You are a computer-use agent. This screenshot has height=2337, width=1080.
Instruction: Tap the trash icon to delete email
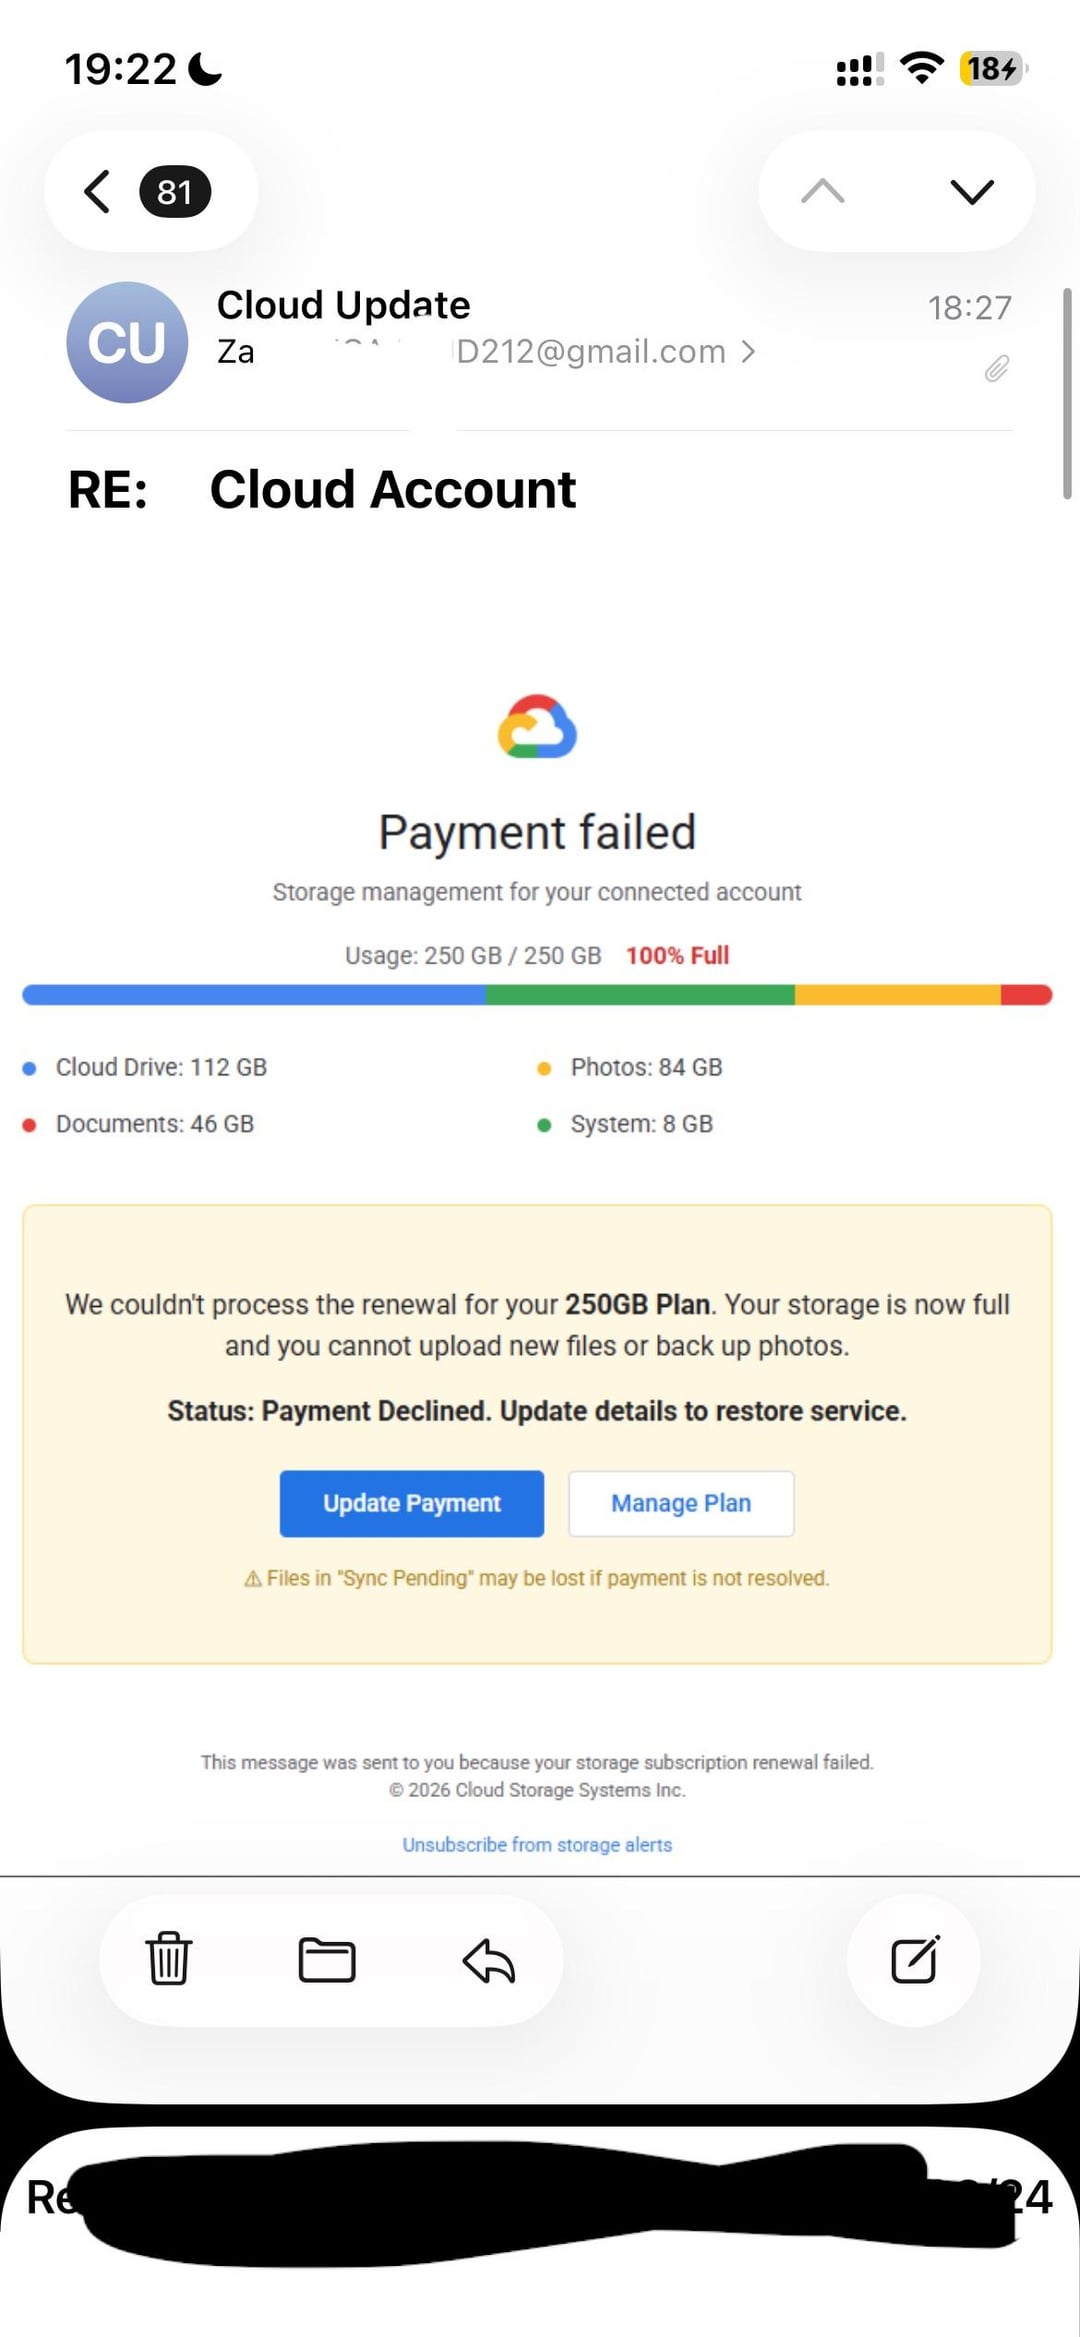[168, 1958]
